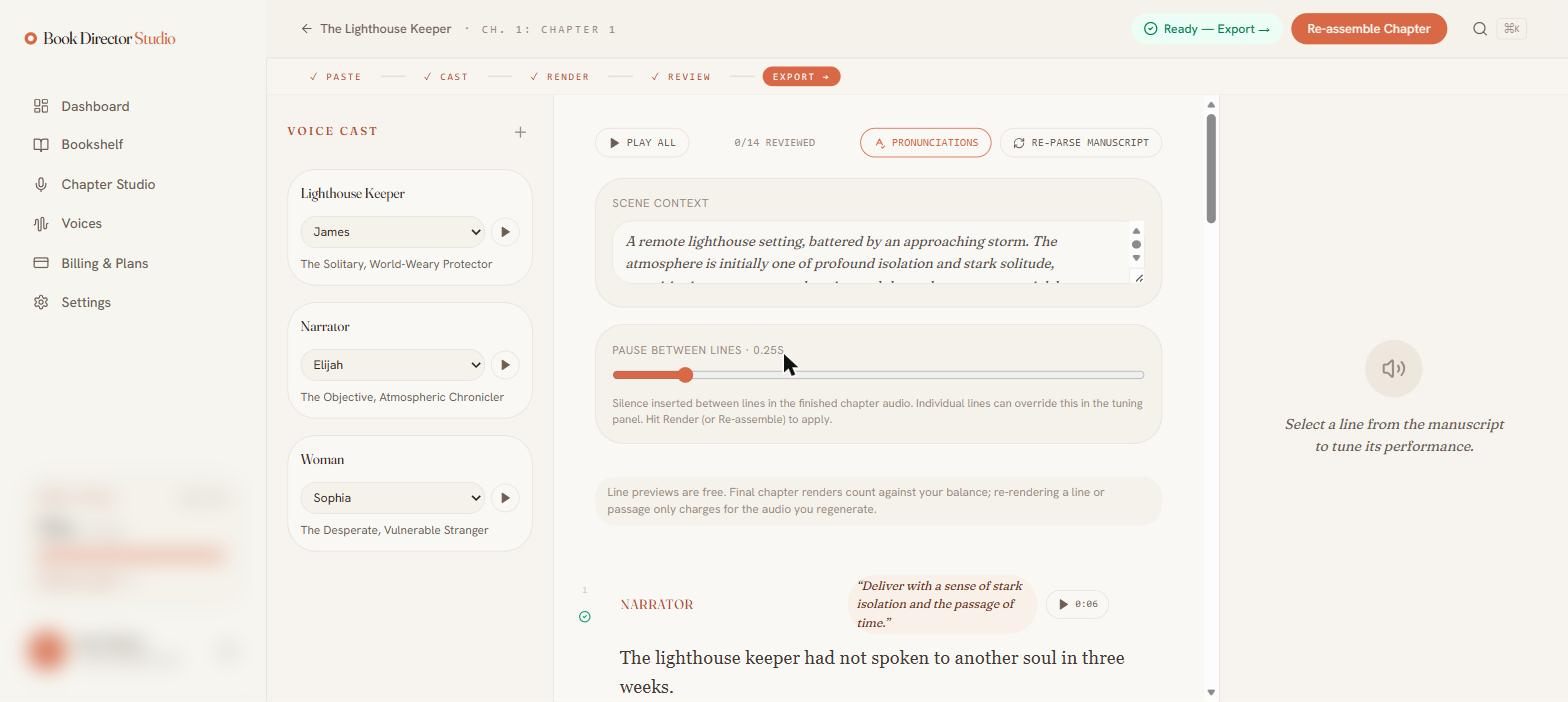Click Re-assemble Chapter button

1369,29
